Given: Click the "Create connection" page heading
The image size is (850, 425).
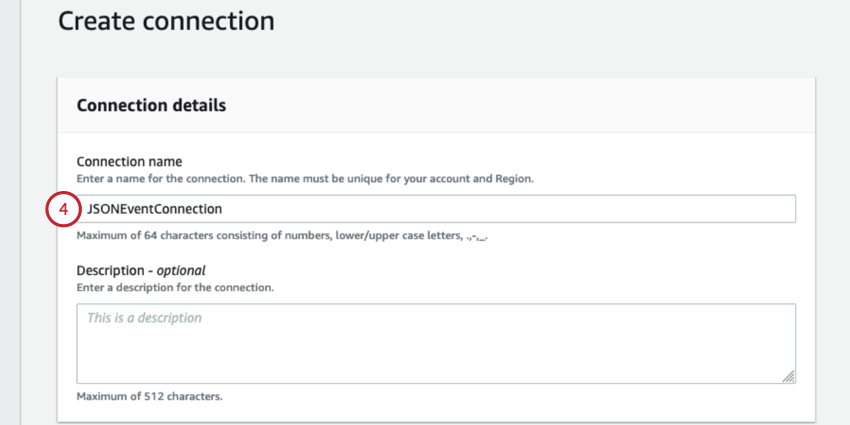Looking at the screenshot, I should (x=166, y=20).
